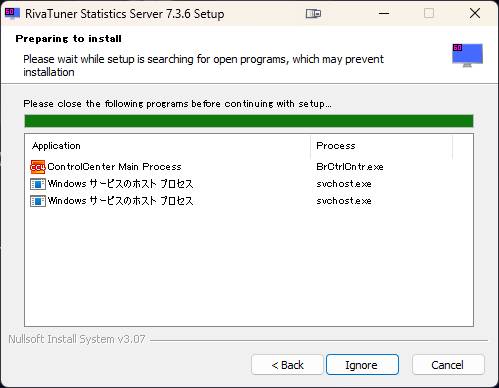Select the second svchost.exe process entry
499x388 pixels.
(344, 201)
